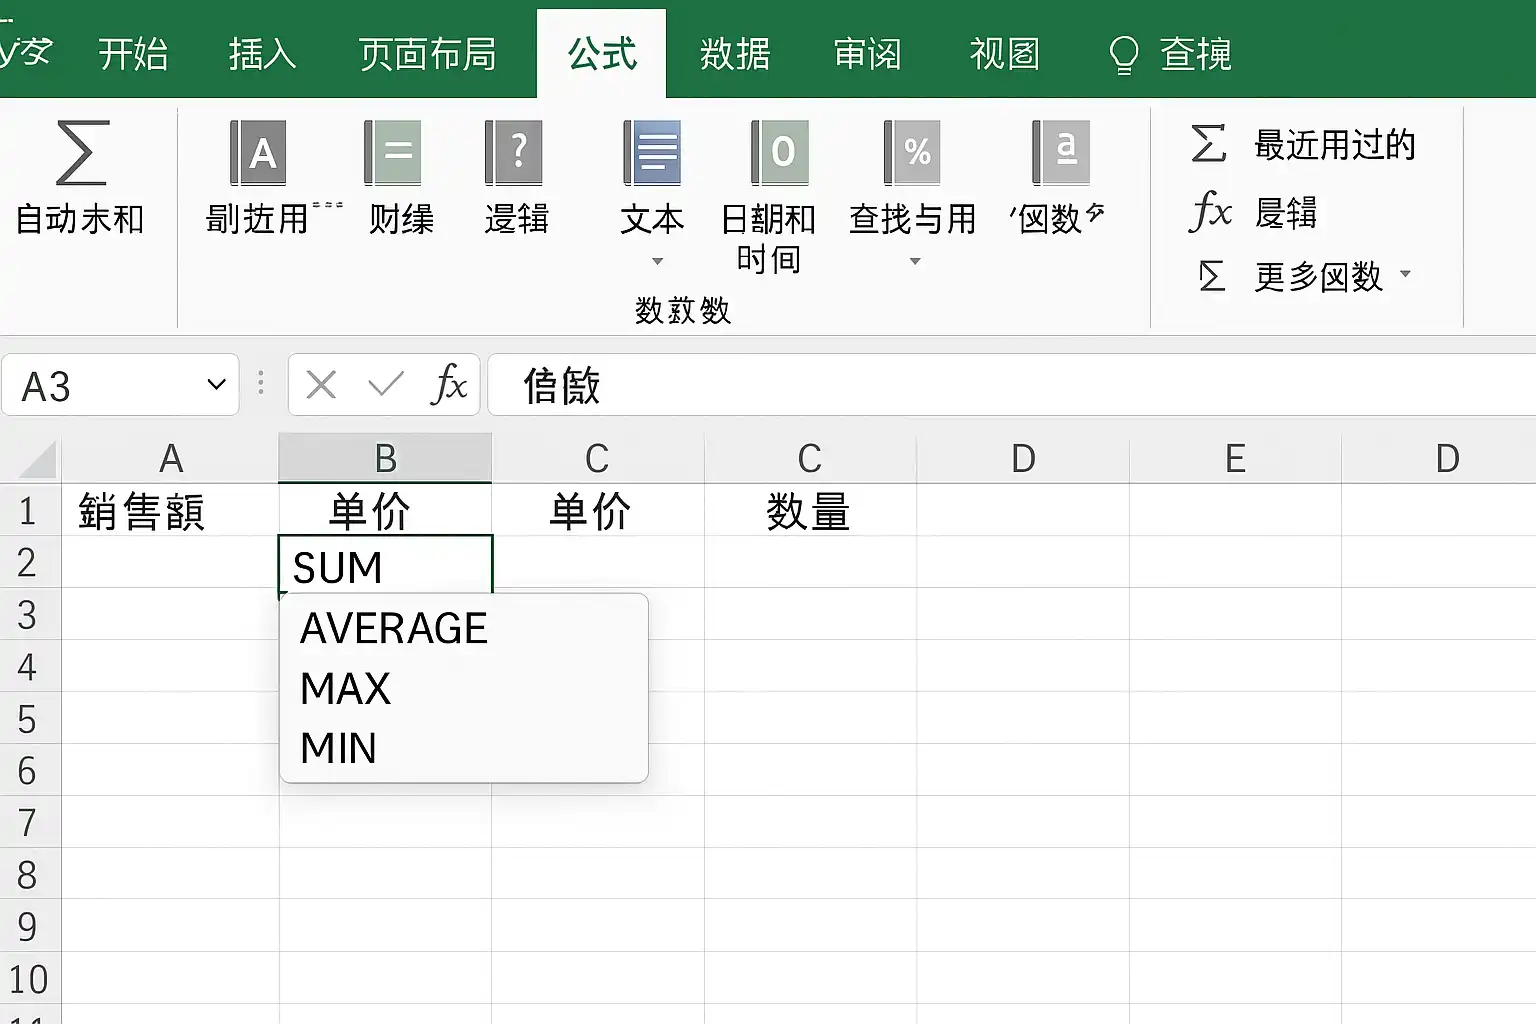Switch to the 页面布局 ribbon tab
Screen dimensions: 1536x1024
(427, 54)
